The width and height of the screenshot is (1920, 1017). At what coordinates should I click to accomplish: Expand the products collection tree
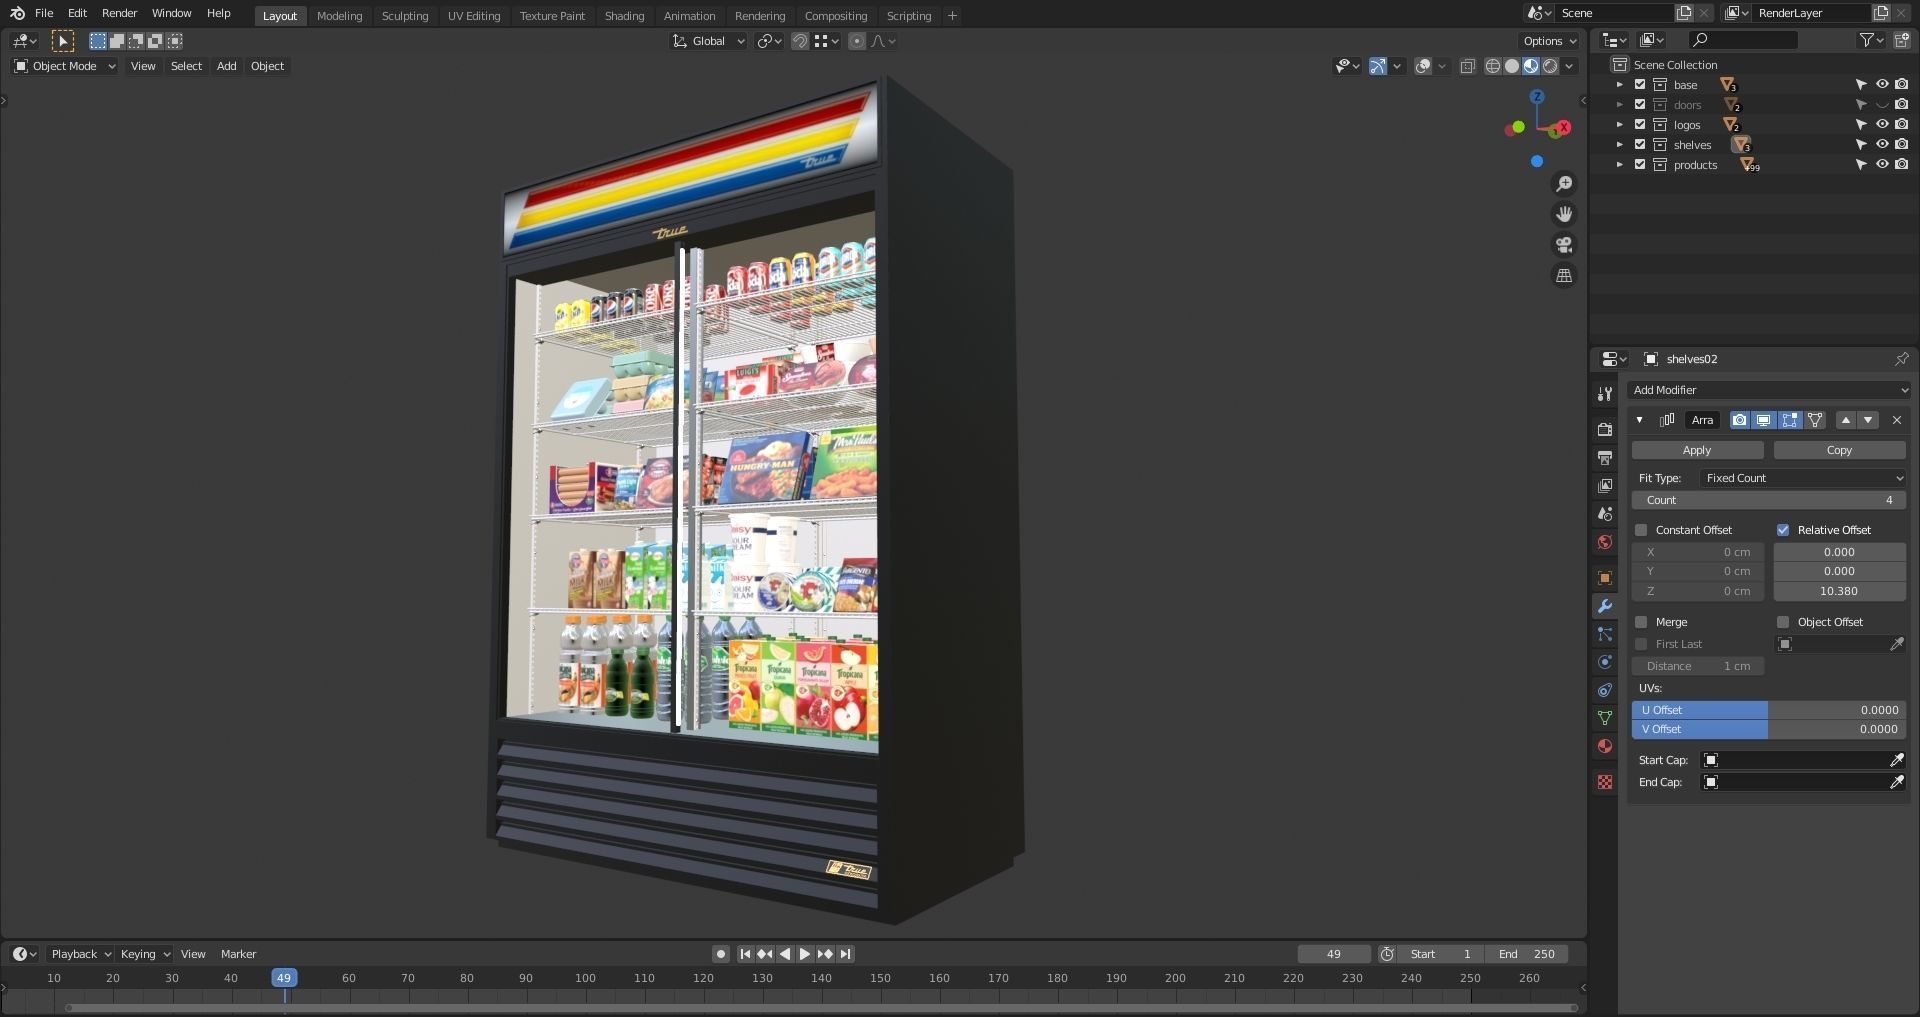[x=1620, y=165]
